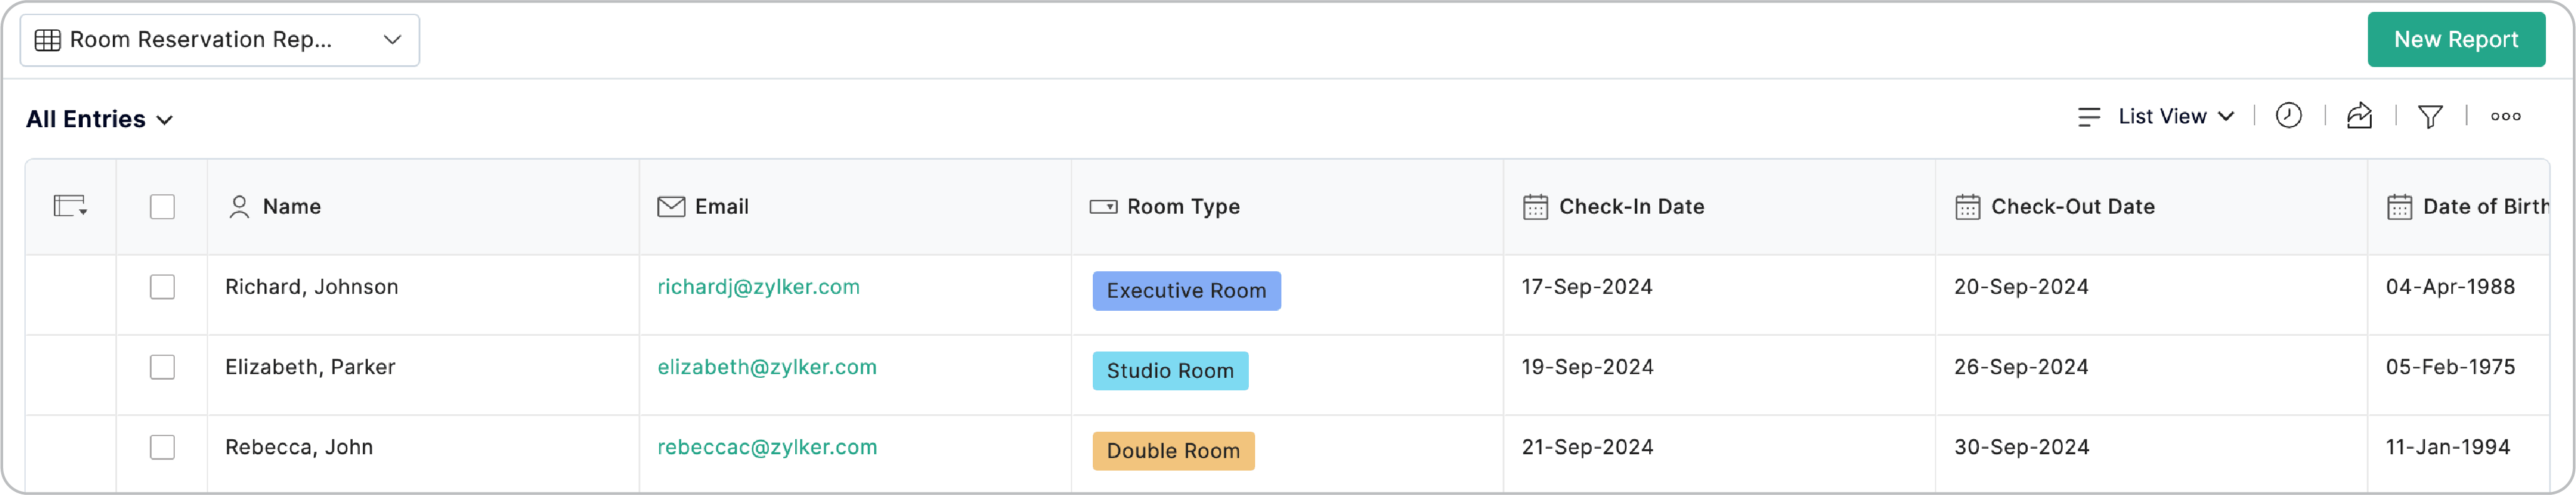
Task: Click the Room Type column header
Action: point(1183,207)
